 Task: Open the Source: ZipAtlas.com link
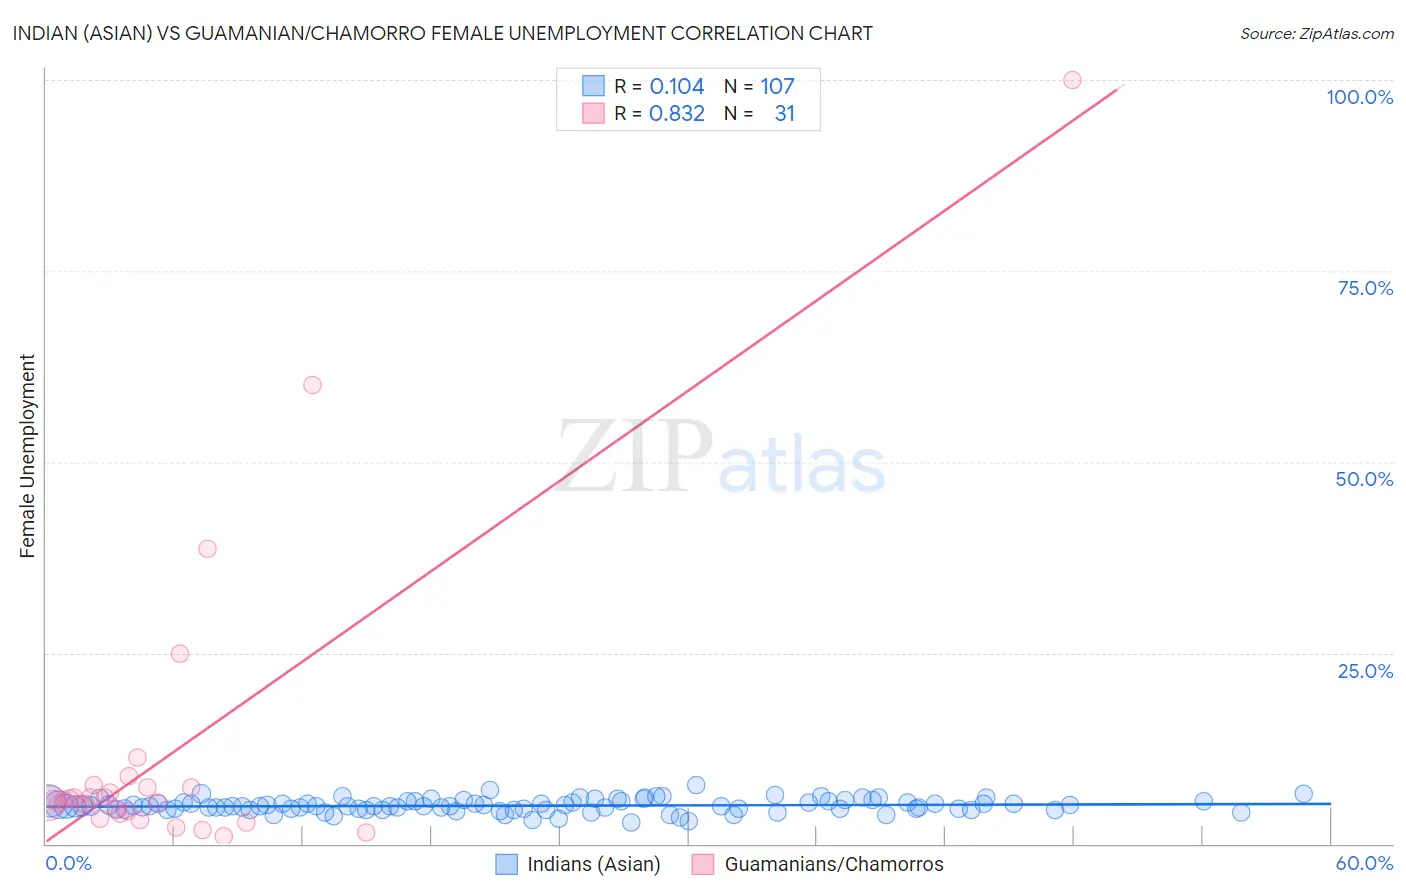1317,33
